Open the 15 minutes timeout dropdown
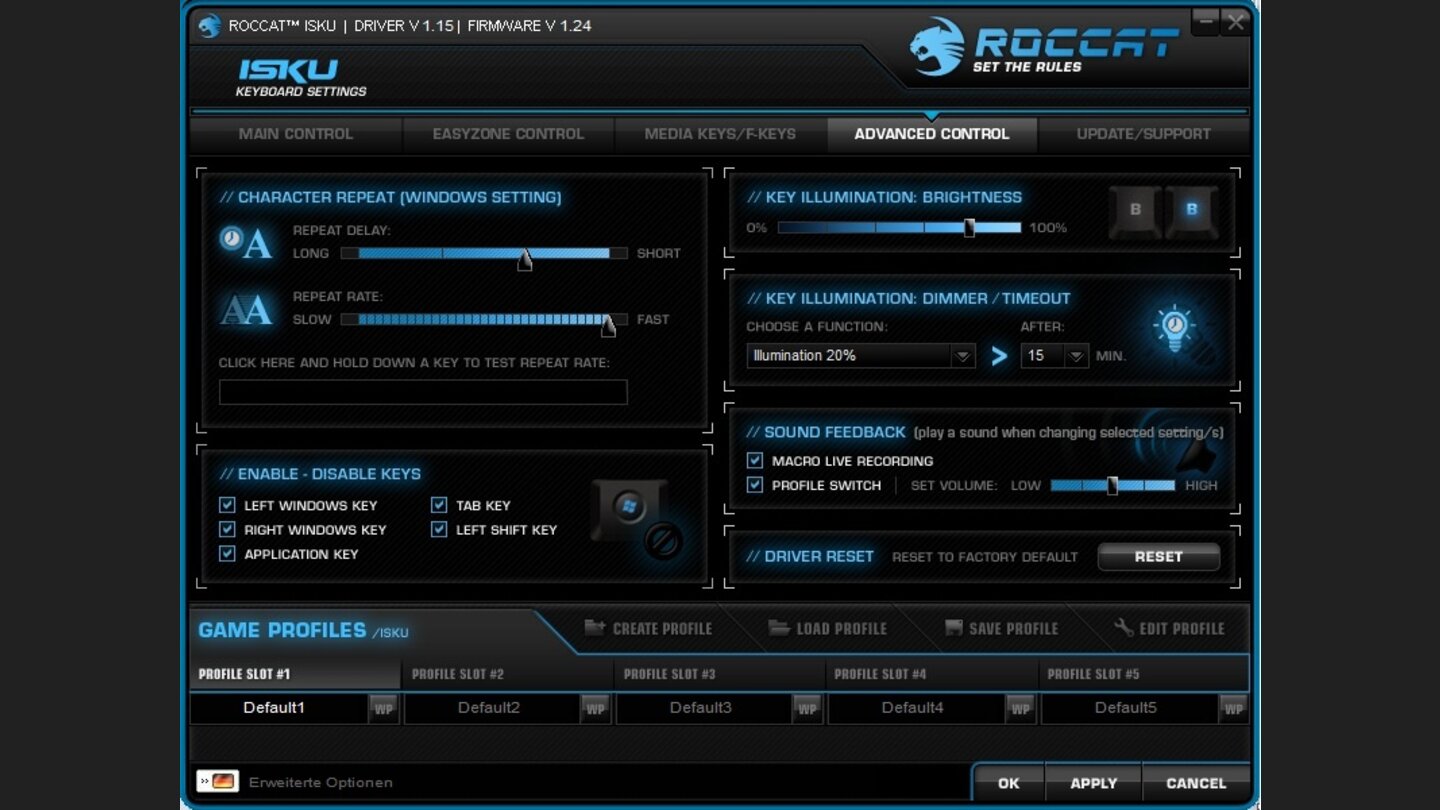Screen dimensions: 1440x810 [x=1054, y=356]
